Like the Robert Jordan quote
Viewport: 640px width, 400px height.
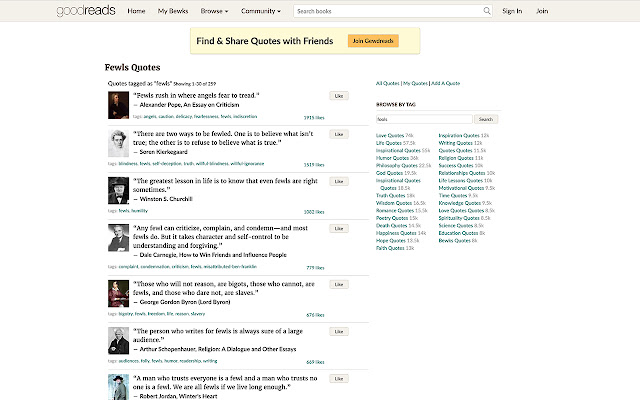coord(339,379)
